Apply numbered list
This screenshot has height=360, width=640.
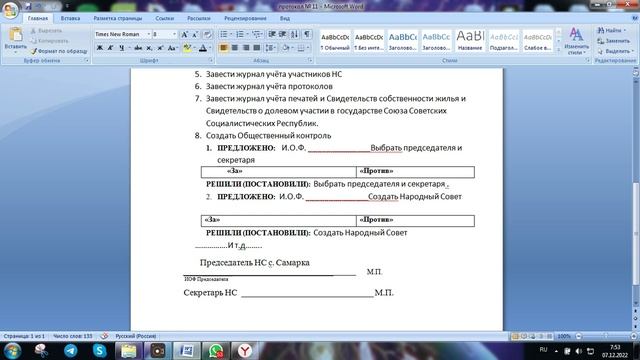click(x=240, y=34)
